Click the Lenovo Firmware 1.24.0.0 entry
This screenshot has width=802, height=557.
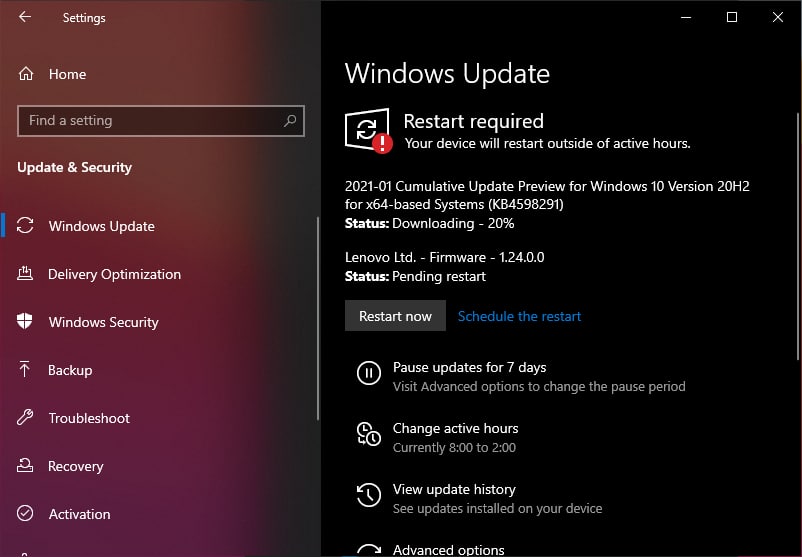click(444, 257)
